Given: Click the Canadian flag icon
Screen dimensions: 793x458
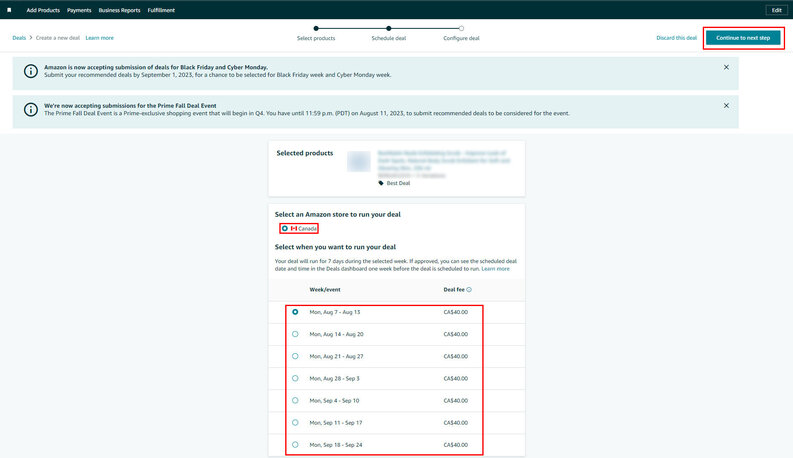Looking at the screenshot, I should point(294,228).
